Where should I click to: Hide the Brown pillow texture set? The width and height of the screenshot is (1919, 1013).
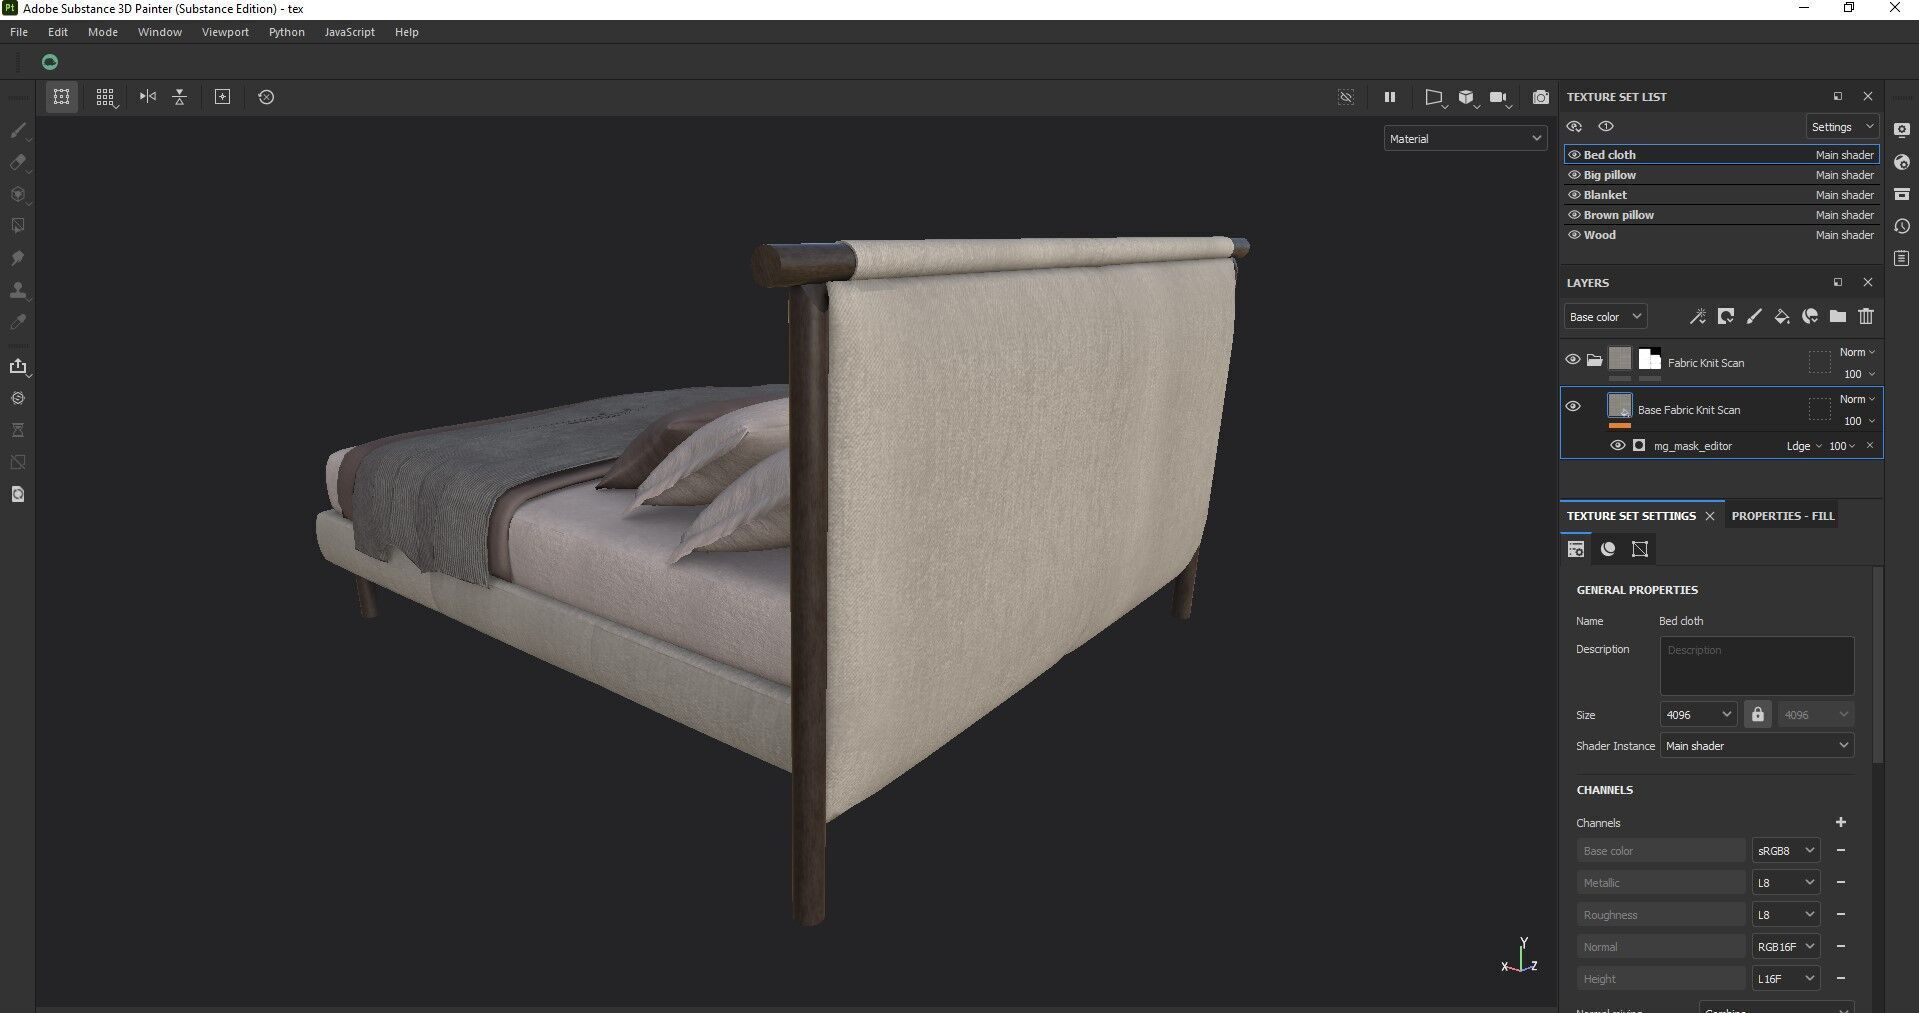1574,215
